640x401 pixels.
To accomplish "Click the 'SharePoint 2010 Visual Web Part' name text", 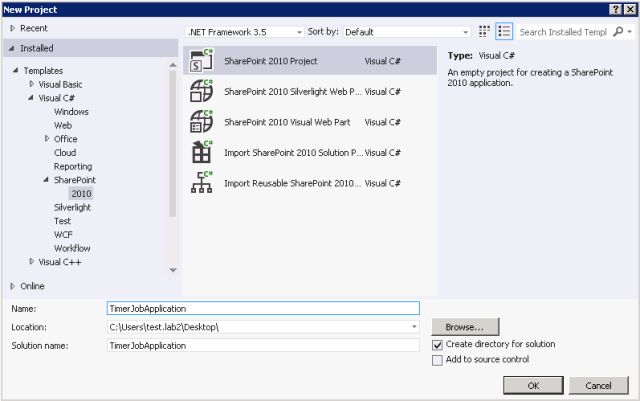I will pyautogui.click(x=287, y=122).
